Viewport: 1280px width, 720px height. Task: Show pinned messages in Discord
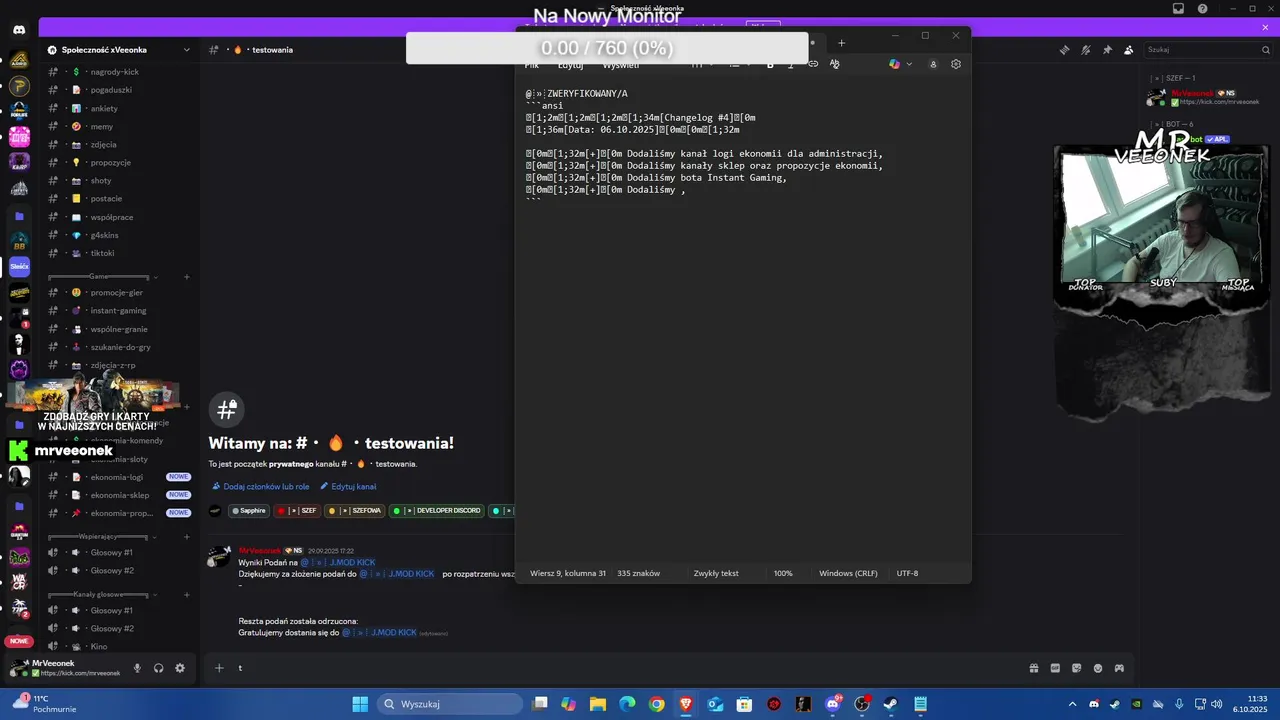click(x=1107, y=50)
